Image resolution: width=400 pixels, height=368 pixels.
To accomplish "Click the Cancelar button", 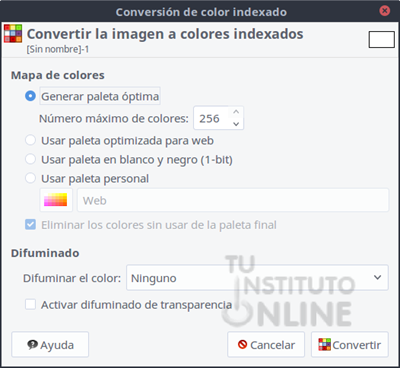I will (x=266, y=345).
